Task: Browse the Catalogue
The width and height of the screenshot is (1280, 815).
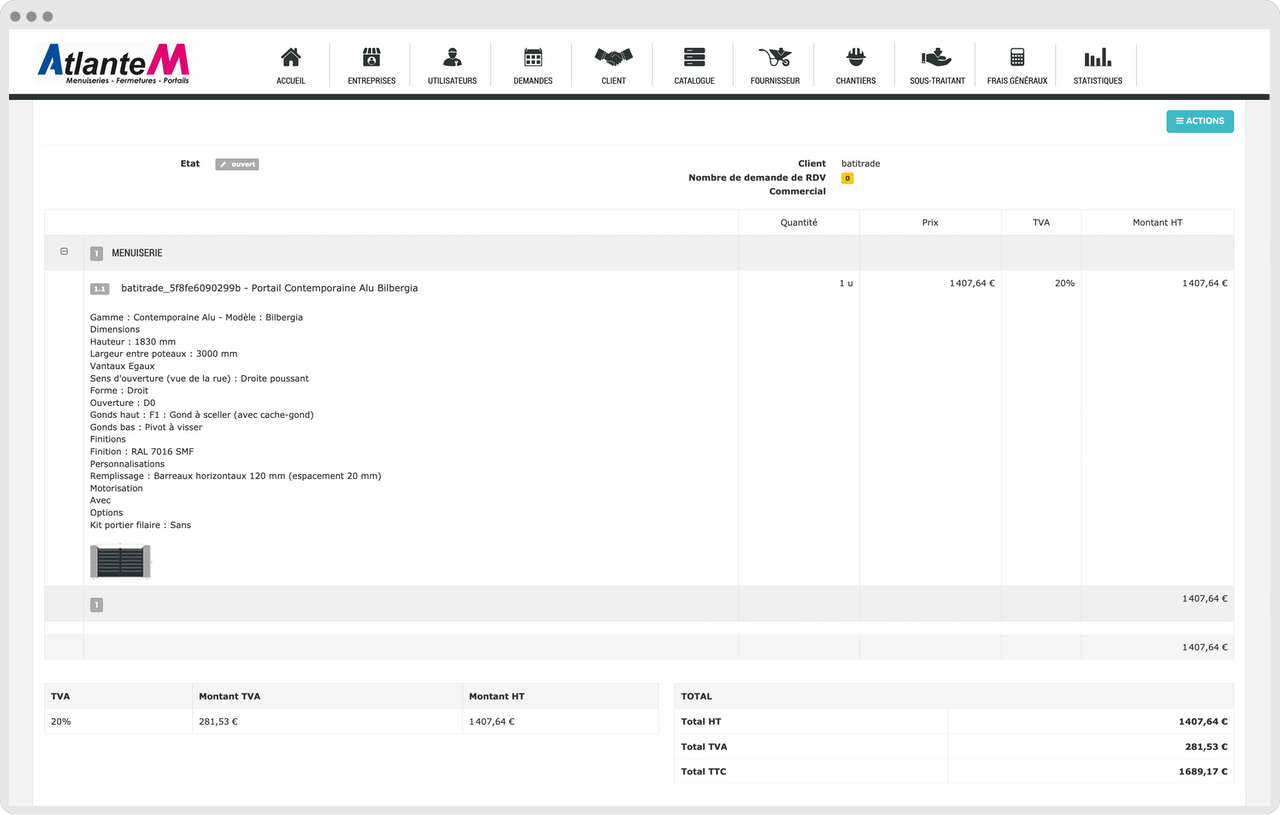Action: point(693,64)
